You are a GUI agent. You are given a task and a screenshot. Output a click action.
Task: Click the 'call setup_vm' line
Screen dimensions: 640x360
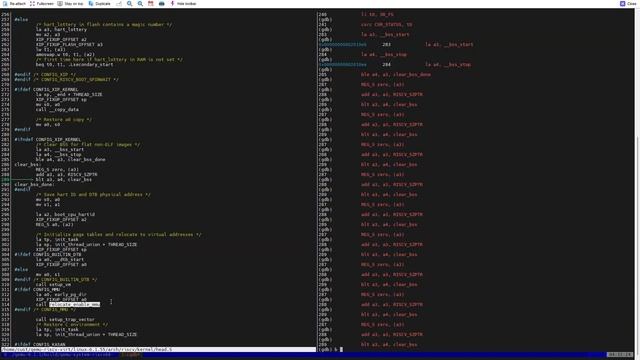[53, 284]
